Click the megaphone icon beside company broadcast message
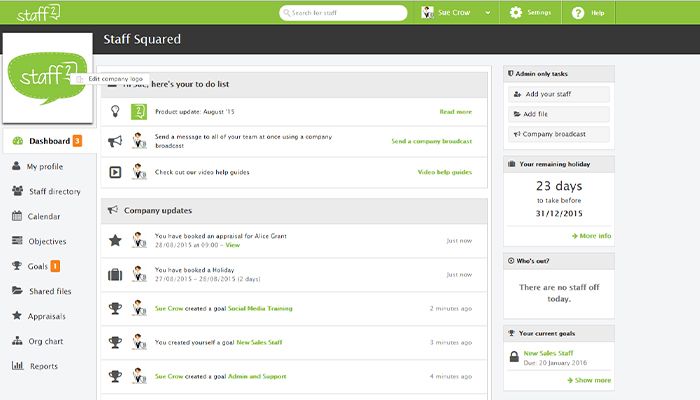Screen dimensions: 700x400 pyautogui.click(x=115, y=141)
